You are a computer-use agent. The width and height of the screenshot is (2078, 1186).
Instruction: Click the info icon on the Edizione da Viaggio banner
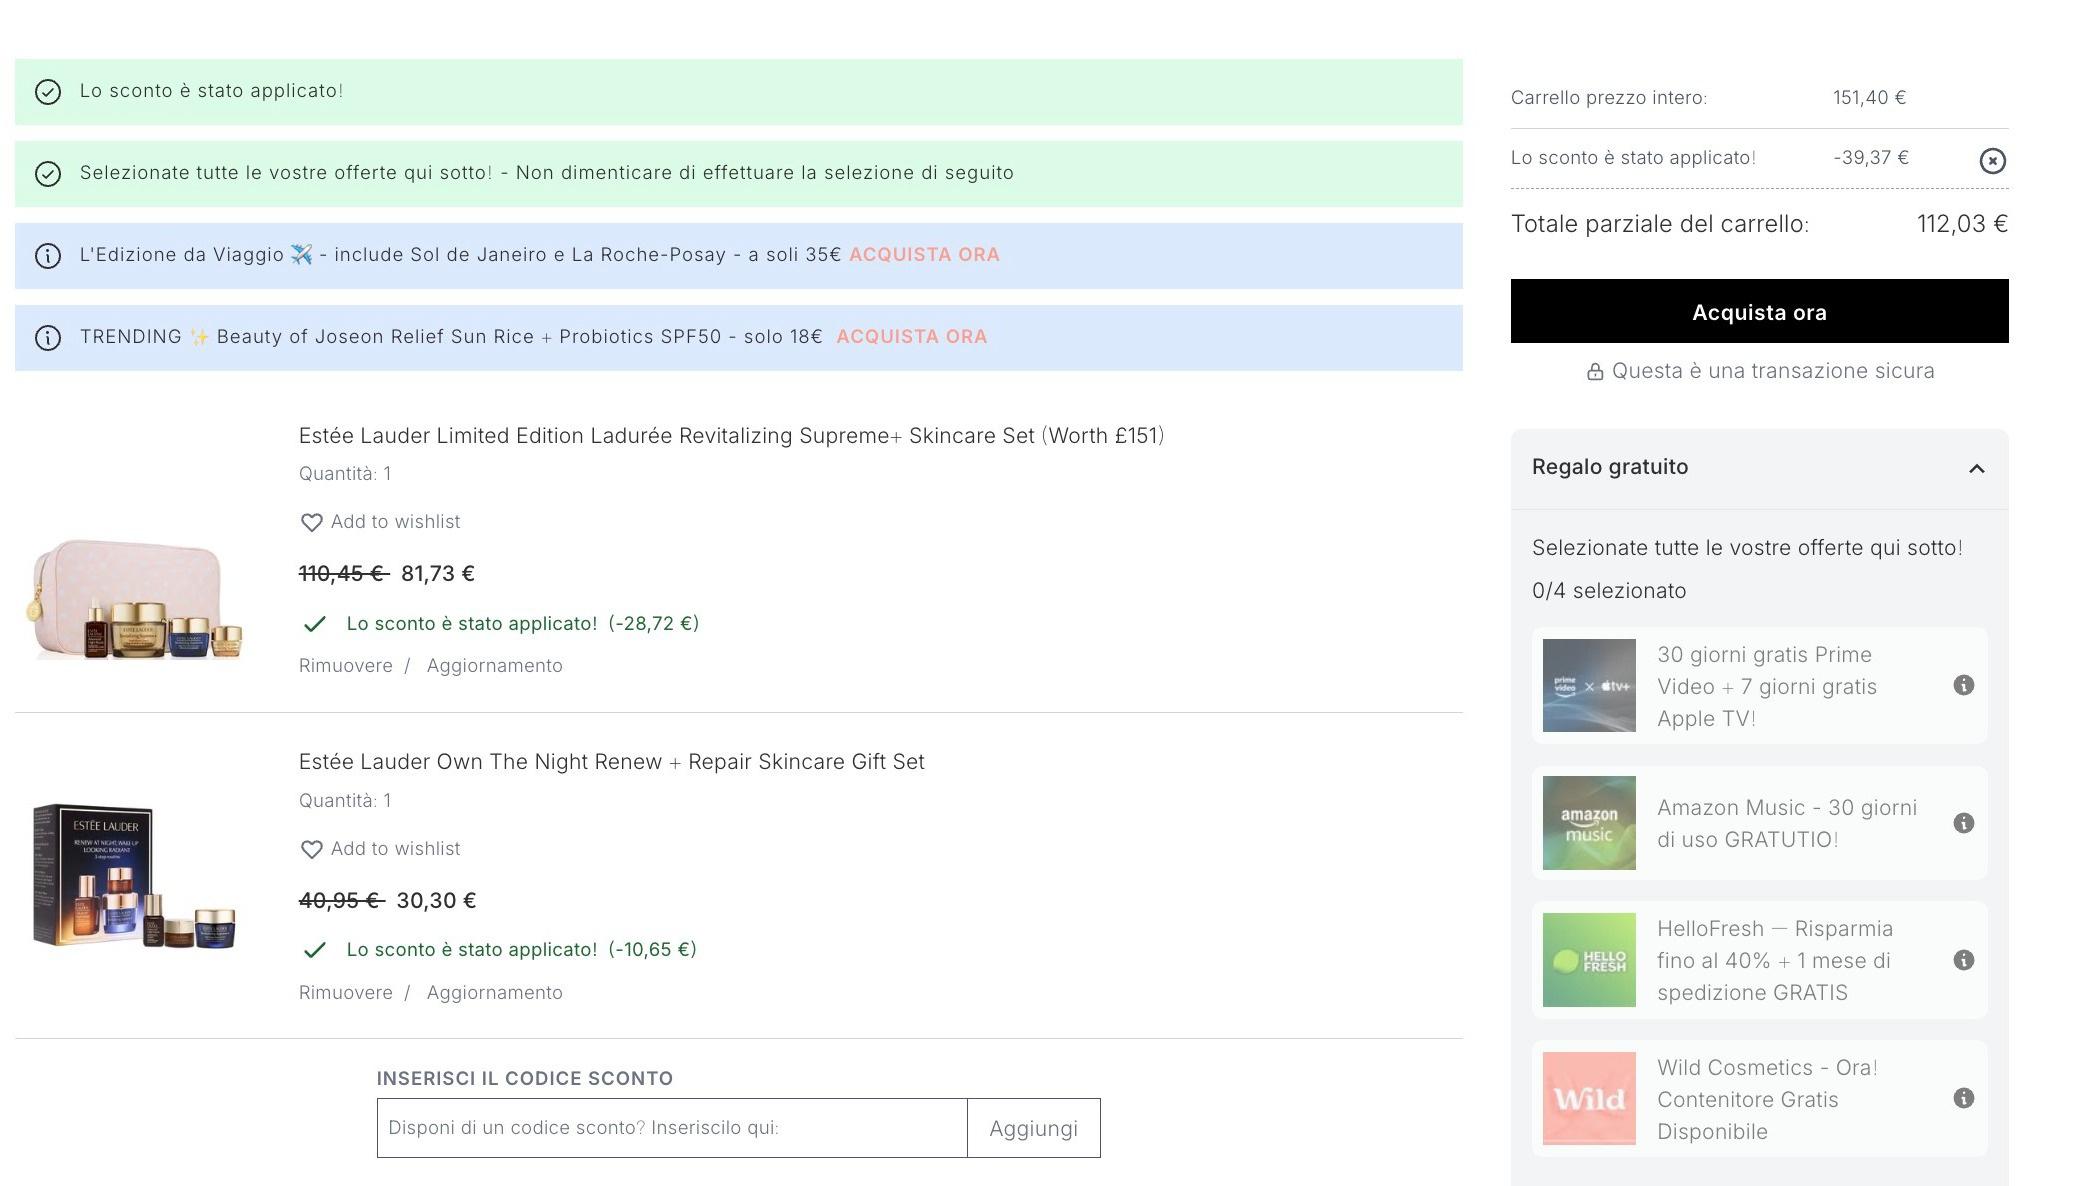click(x=48, y=256)
